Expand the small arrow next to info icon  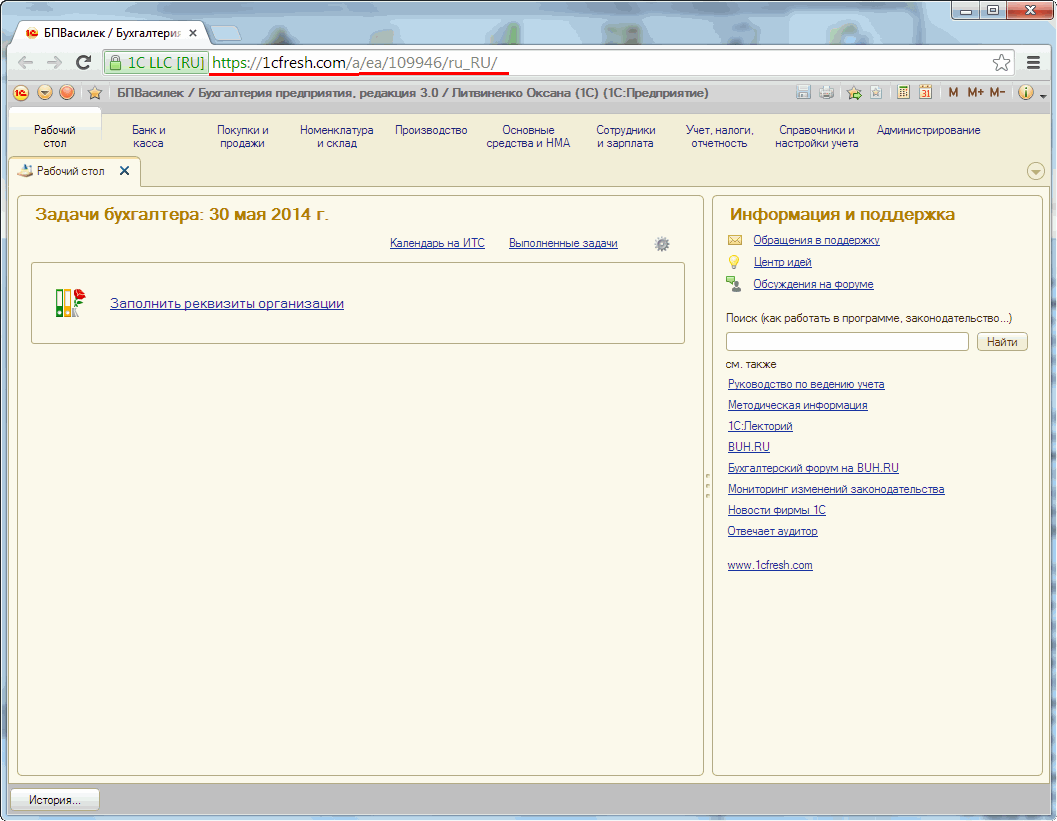(x=1044, y=96)
